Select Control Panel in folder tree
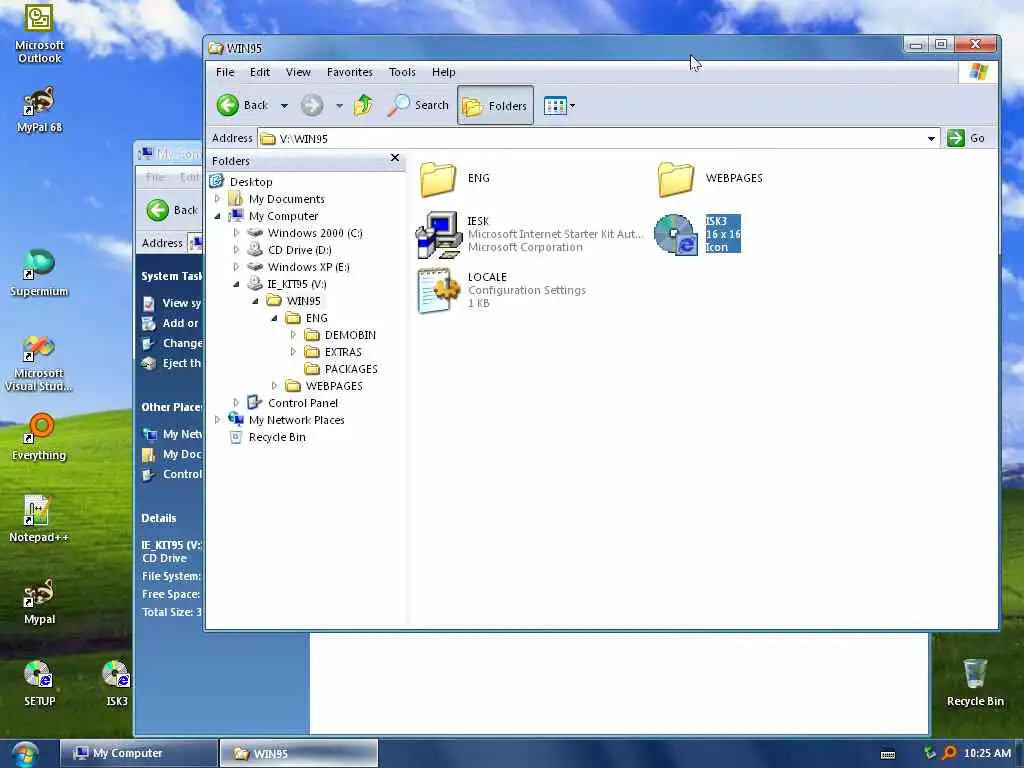Screen dimensions: 1024x768 pos(302,403)
